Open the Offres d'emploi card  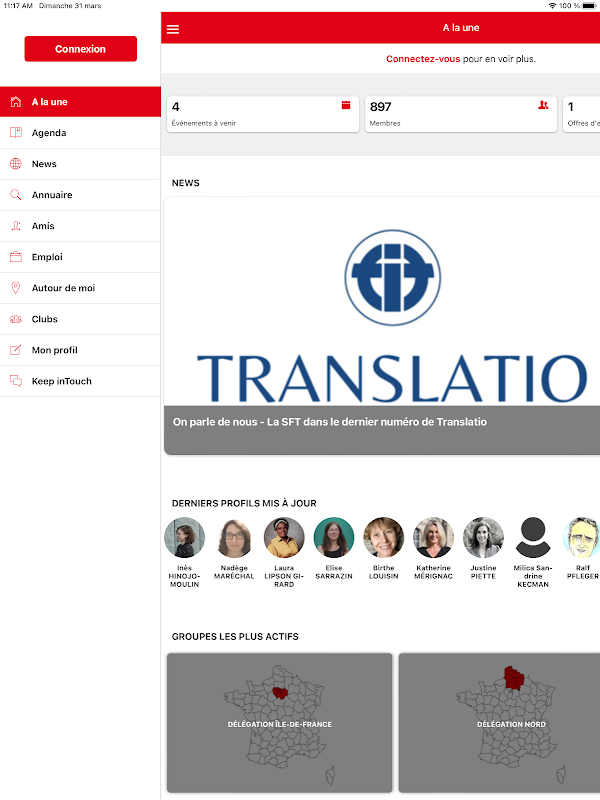click(582, 114)
